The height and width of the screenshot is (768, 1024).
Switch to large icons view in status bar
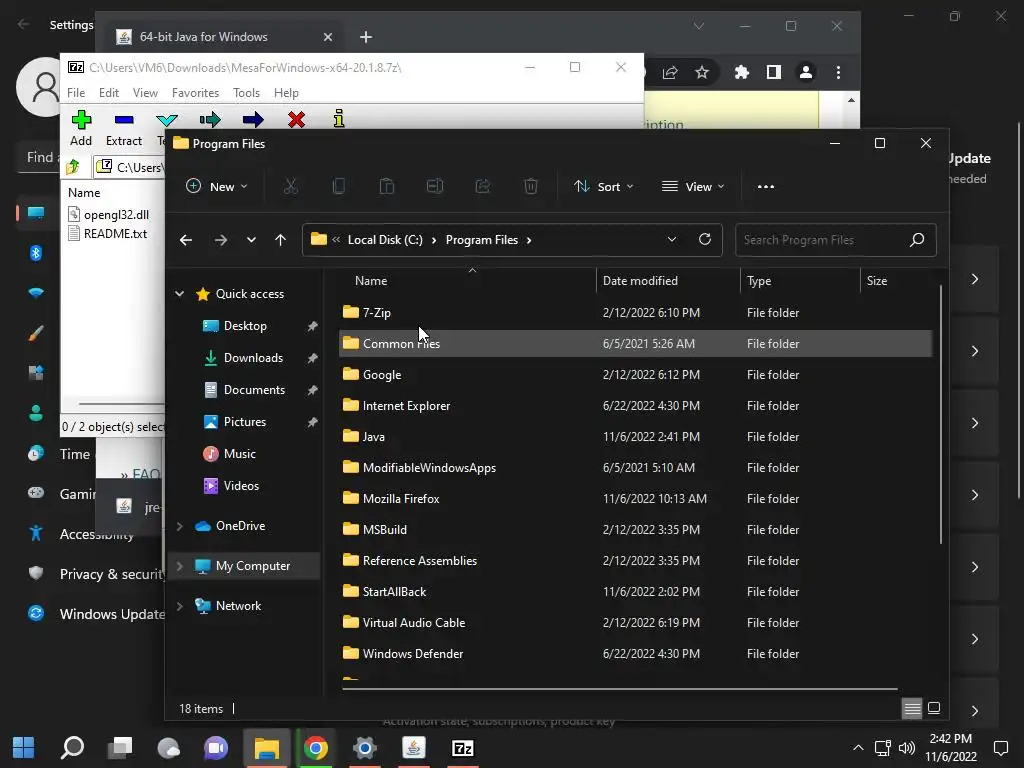point(934,708)
